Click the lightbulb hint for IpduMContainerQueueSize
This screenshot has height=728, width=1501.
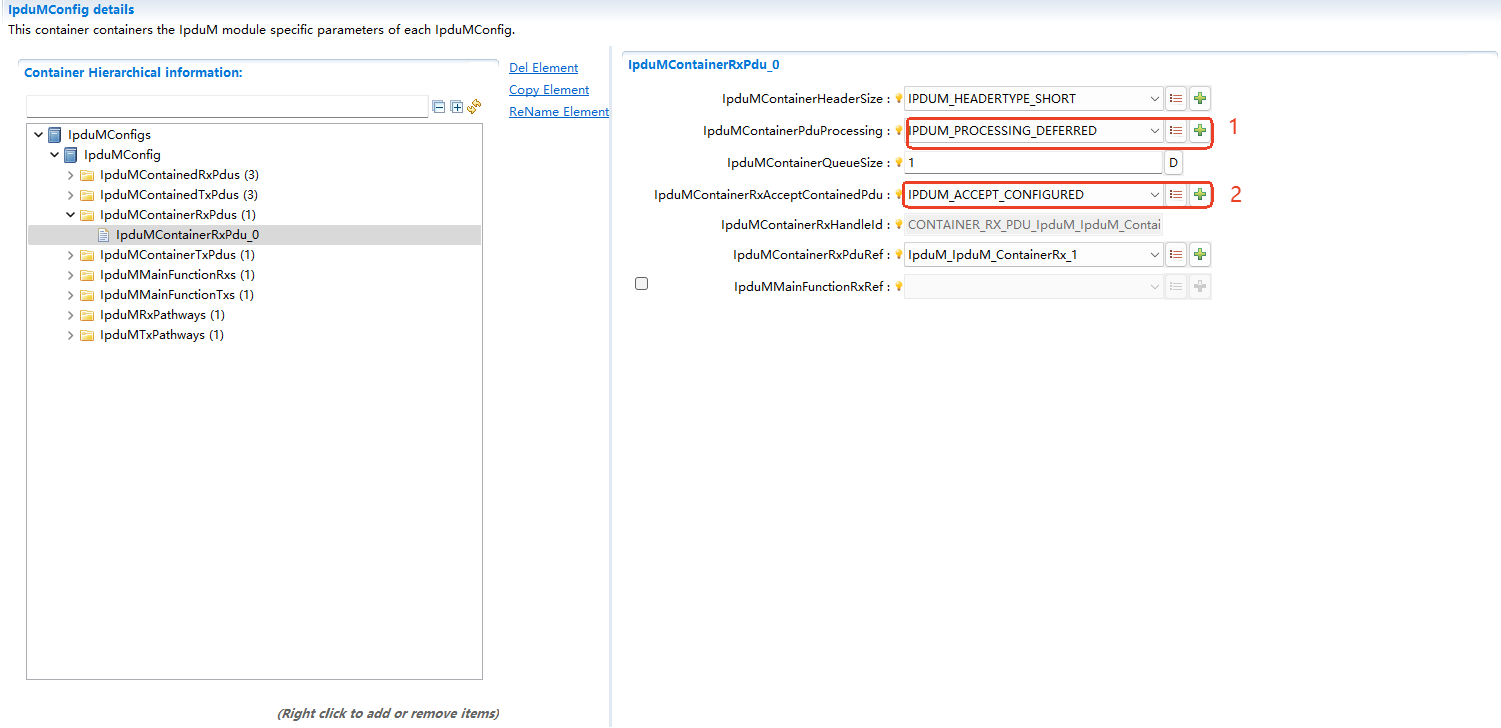click(x=898, y=163)
